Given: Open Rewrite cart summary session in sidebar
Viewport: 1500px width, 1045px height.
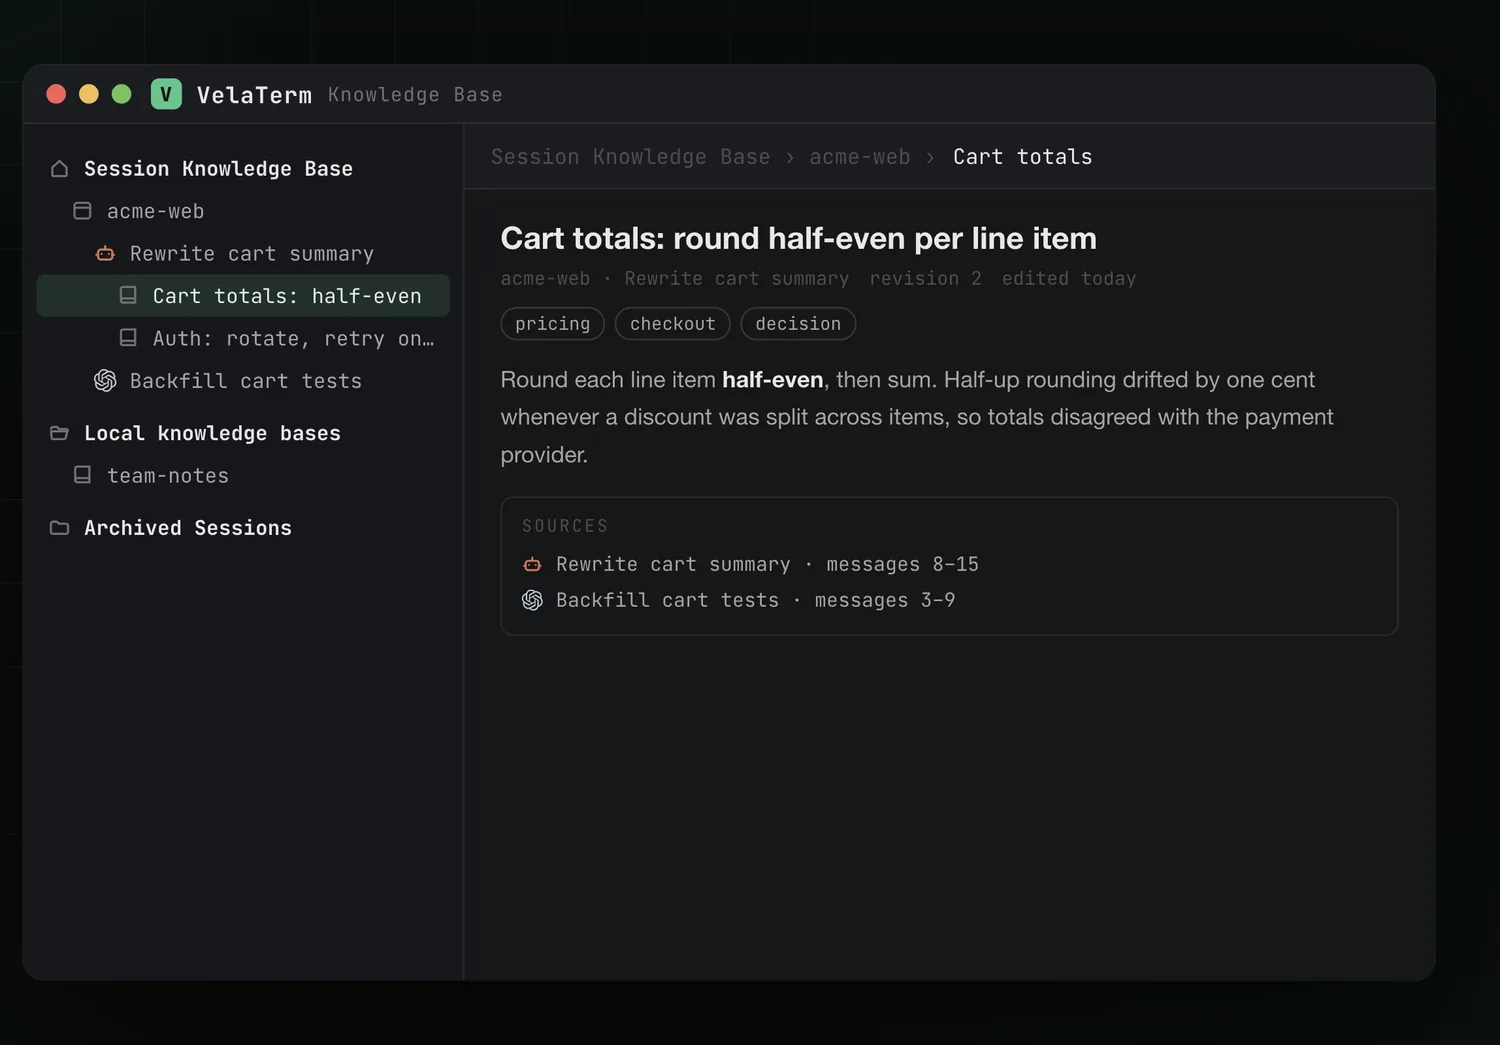Looking at the screenshot, I should click(243, 254).
